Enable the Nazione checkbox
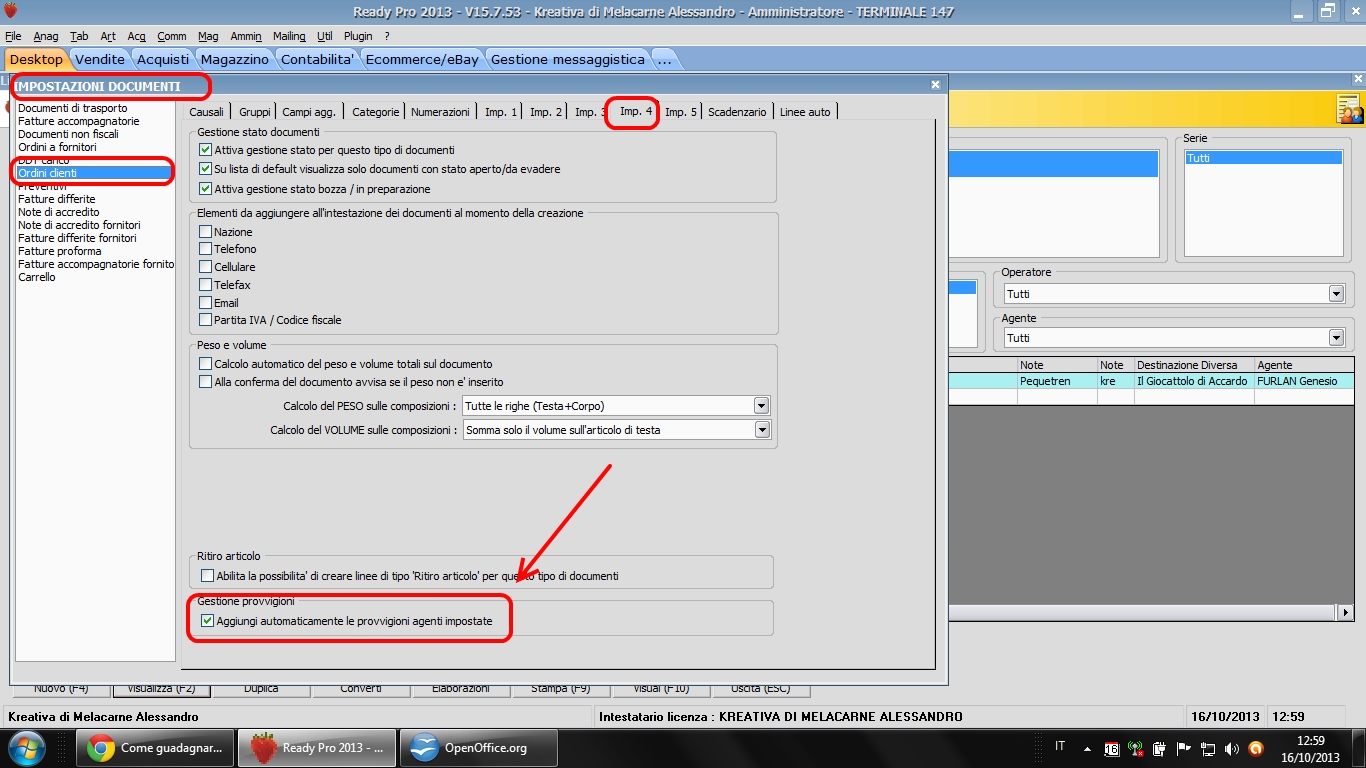 click(205, 231)
